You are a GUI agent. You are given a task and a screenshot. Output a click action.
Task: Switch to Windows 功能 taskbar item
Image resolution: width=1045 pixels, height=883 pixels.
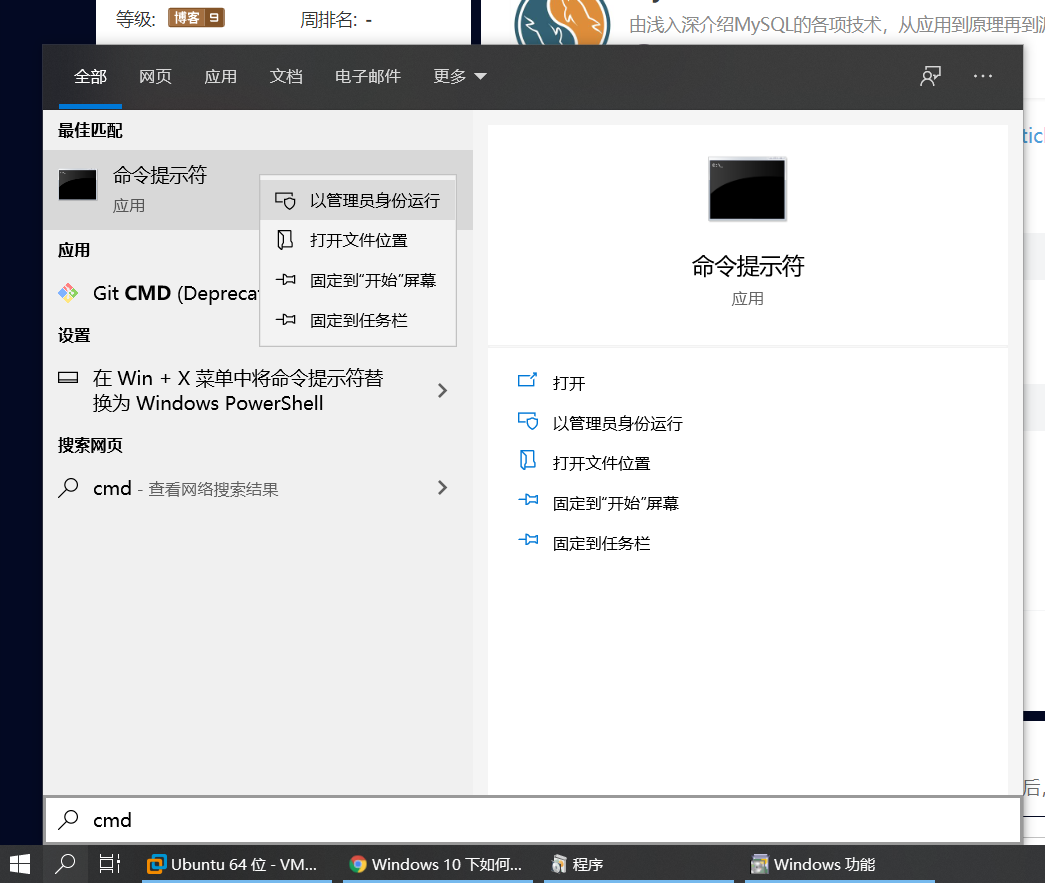click(x=840, y=864)
